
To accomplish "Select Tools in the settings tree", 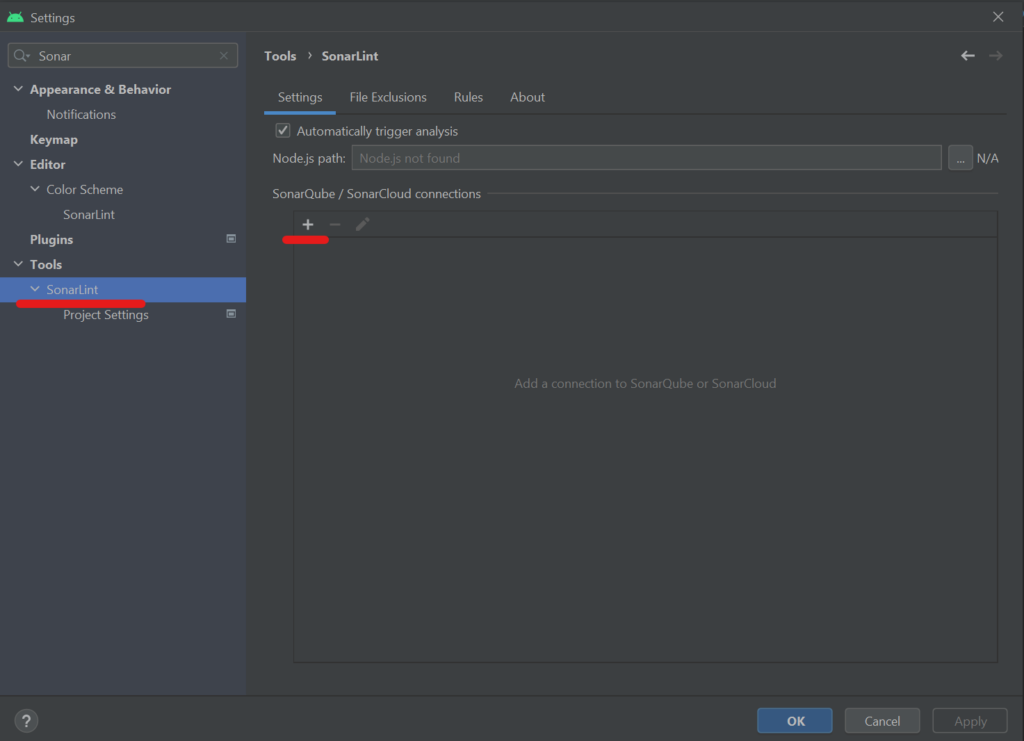I will tap(46, 264).
